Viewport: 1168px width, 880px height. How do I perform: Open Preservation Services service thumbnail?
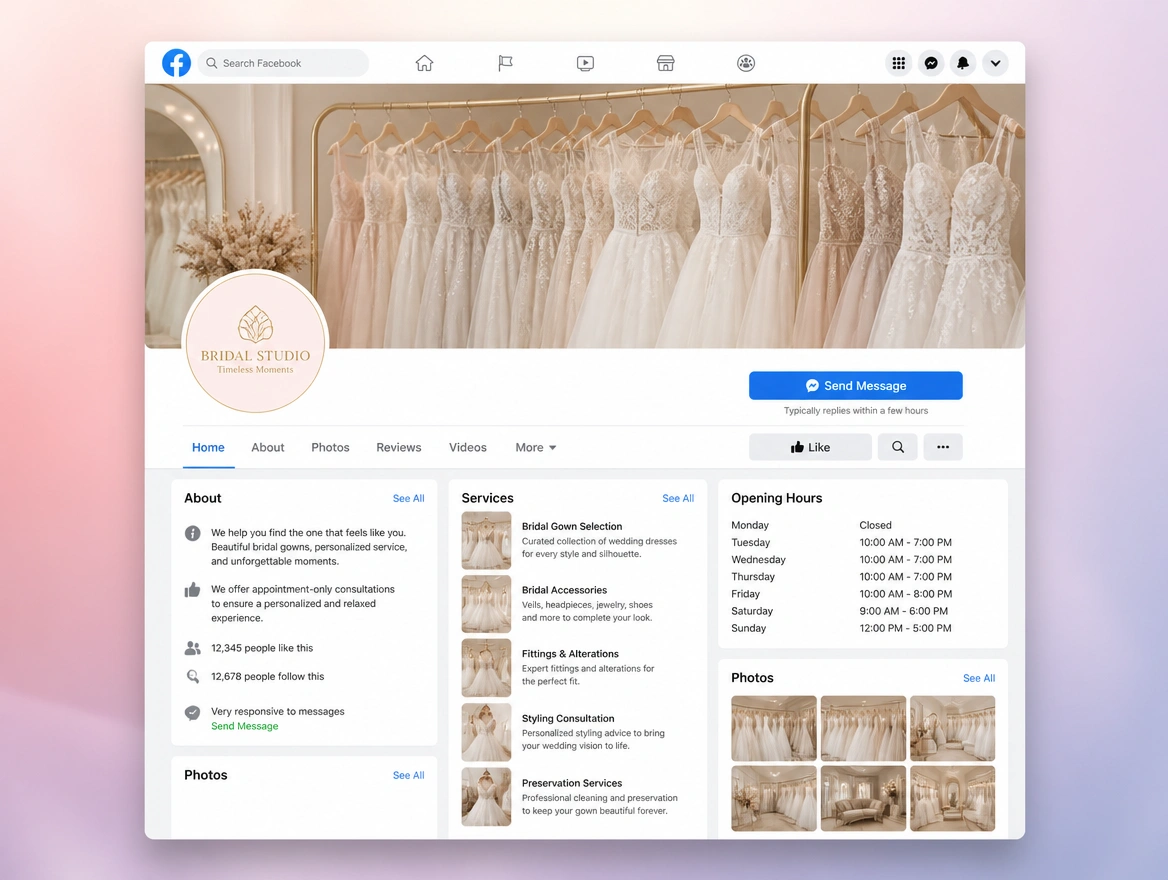pos(486,797)
